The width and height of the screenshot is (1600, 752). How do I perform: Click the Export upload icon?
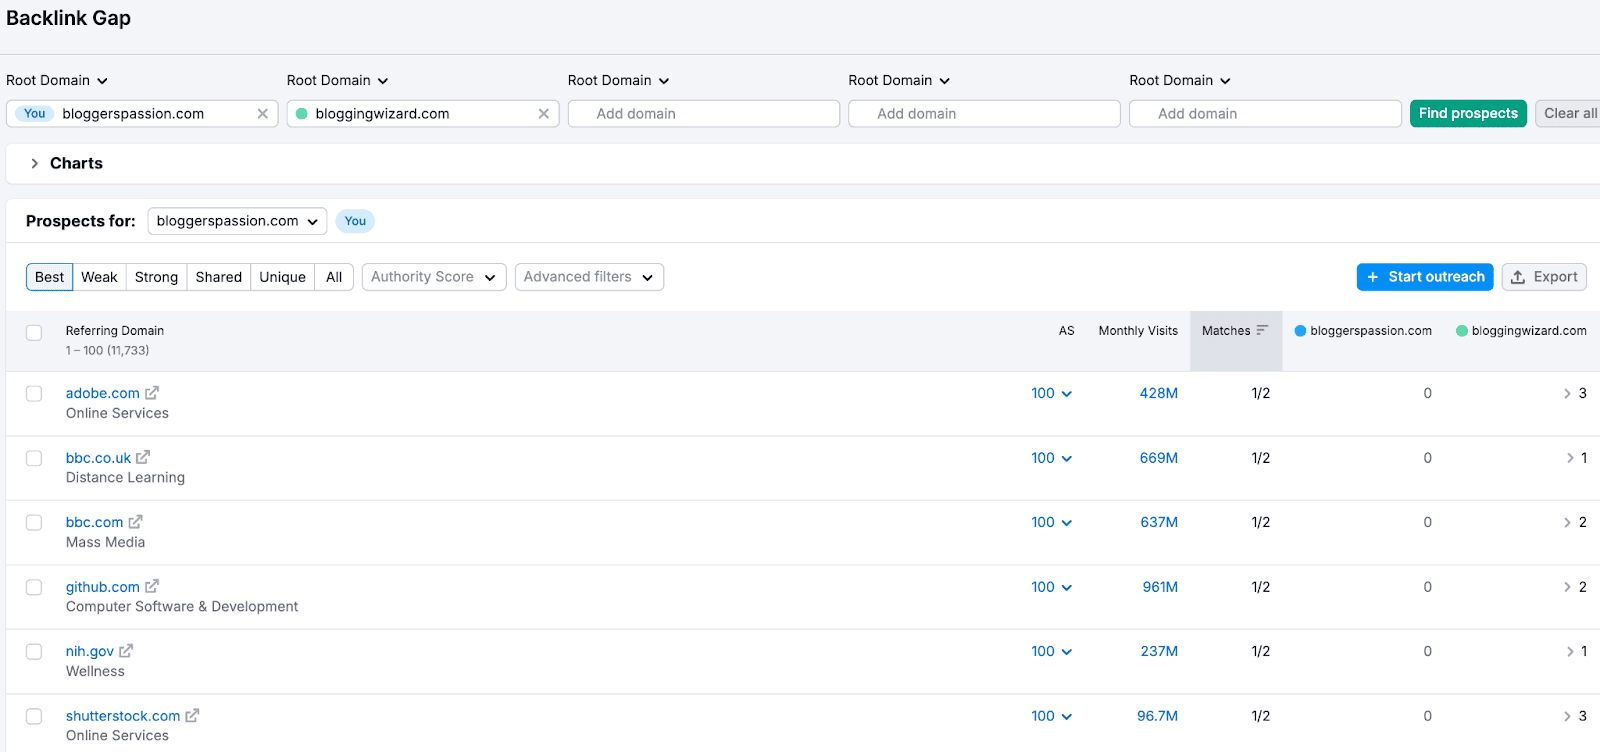click(1518, 277)
